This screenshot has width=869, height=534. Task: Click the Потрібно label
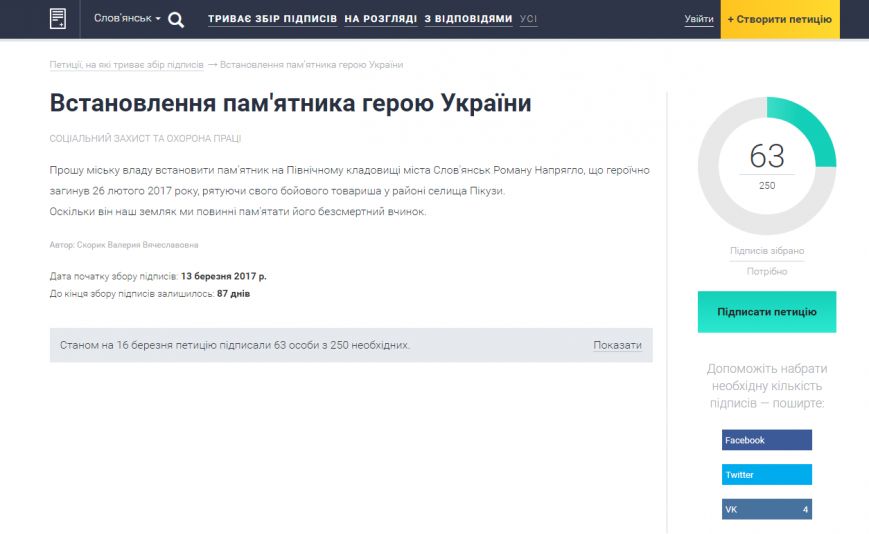click(766, 271)
